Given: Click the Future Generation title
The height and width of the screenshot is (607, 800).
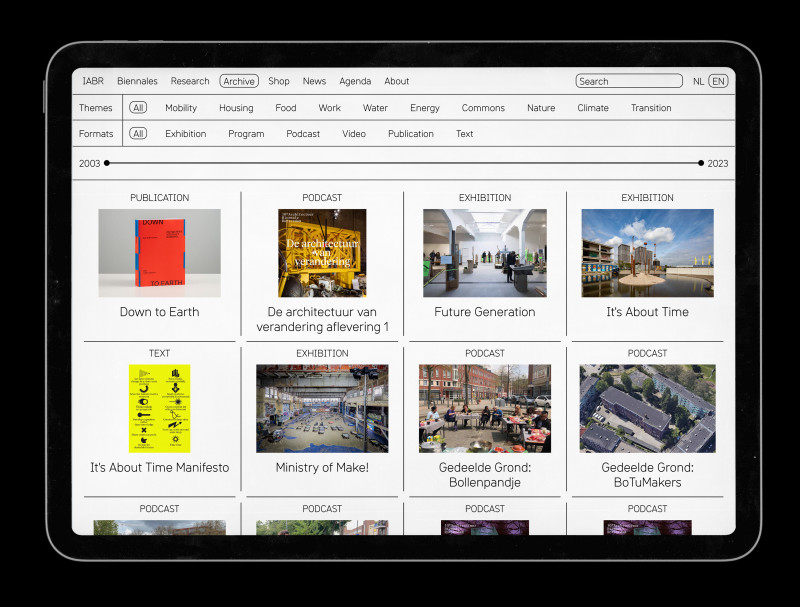Looking at the screenshot, I should [485, 312].
